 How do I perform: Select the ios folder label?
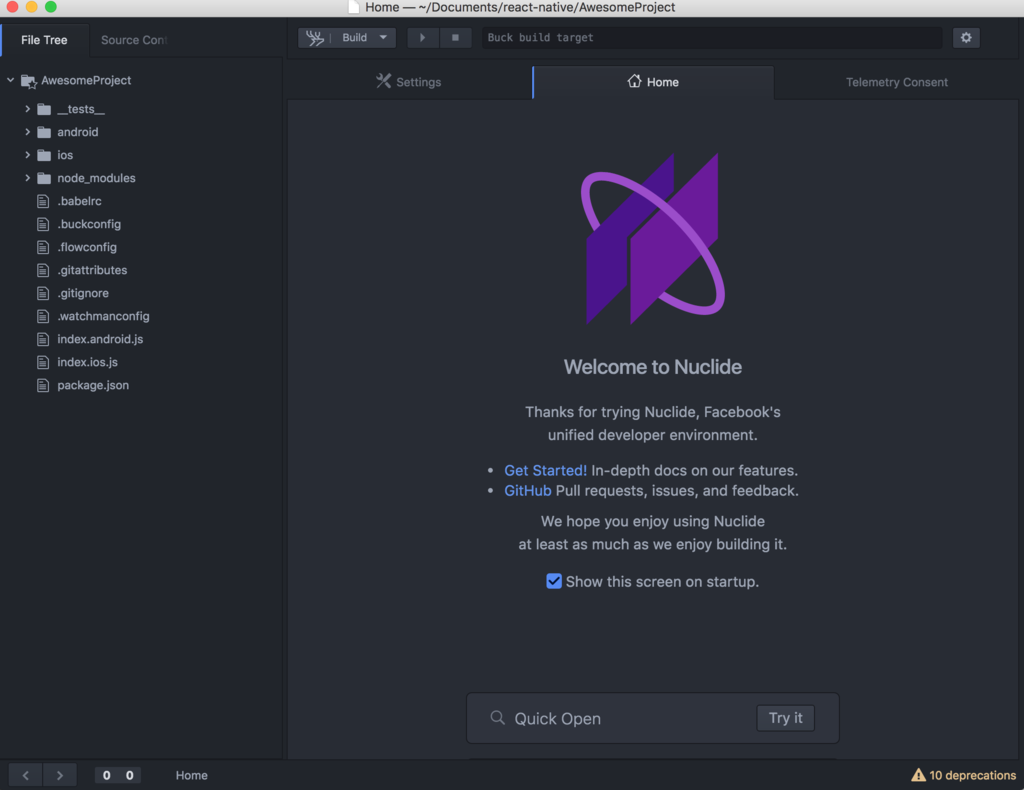point(65,155)
